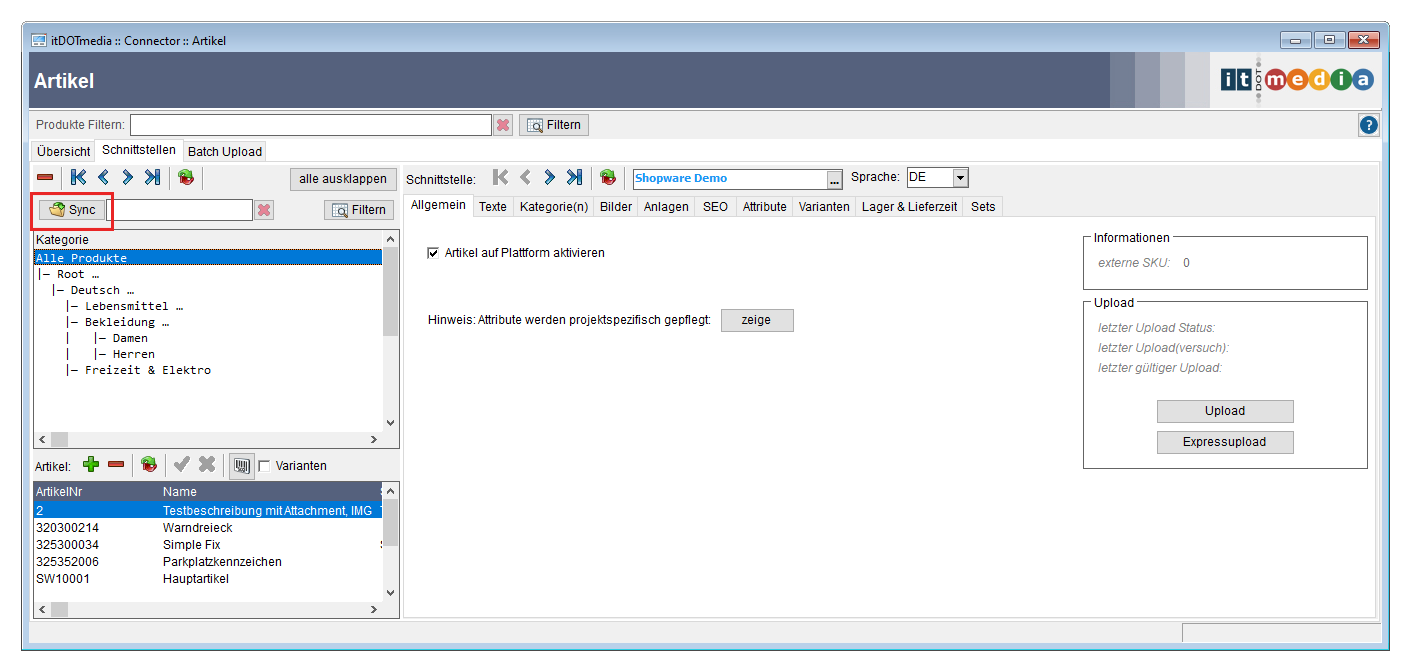Click the Sync button
Image resolution: width=1410 pixels, height=671 pixels.
[x=72, y=210]
